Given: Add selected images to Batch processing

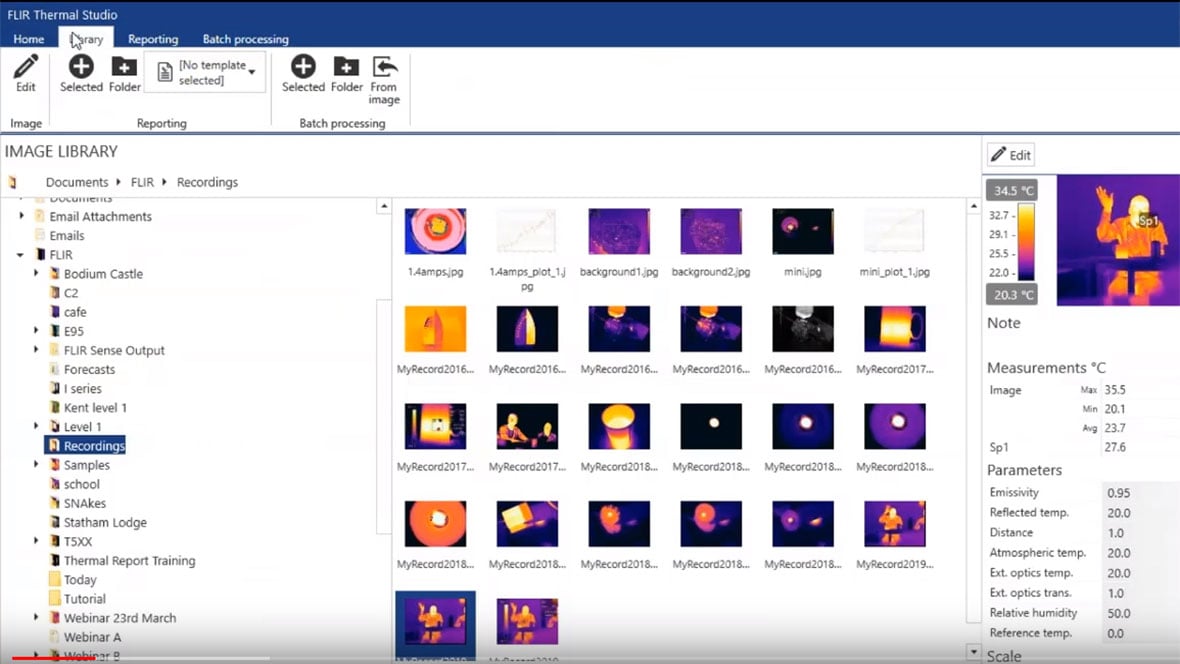Looking at the screenshot, I should pyautogui.click(x=303, y=68).
